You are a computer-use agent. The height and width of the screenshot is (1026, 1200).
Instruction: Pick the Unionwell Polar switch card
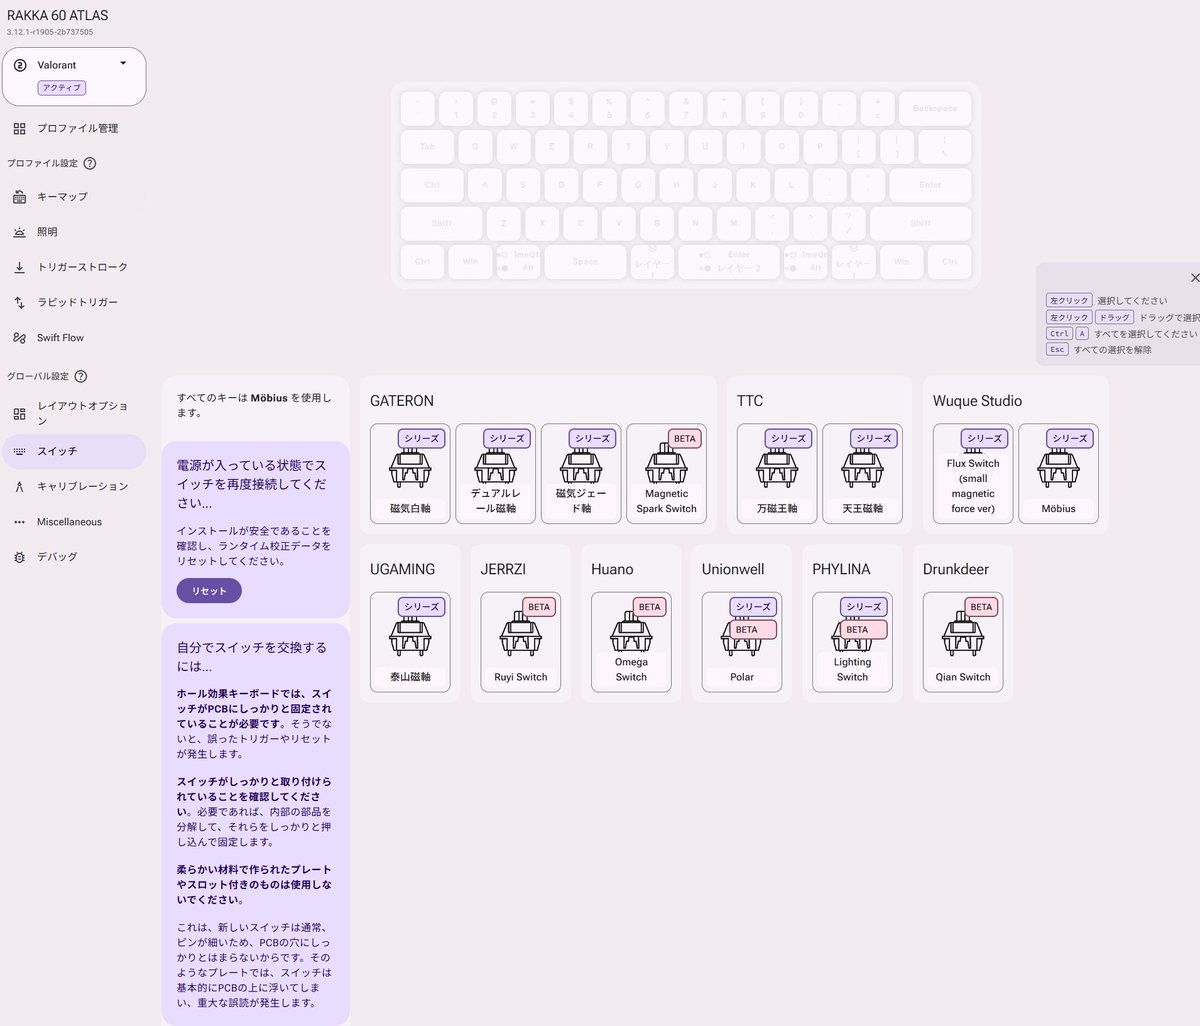742,642
